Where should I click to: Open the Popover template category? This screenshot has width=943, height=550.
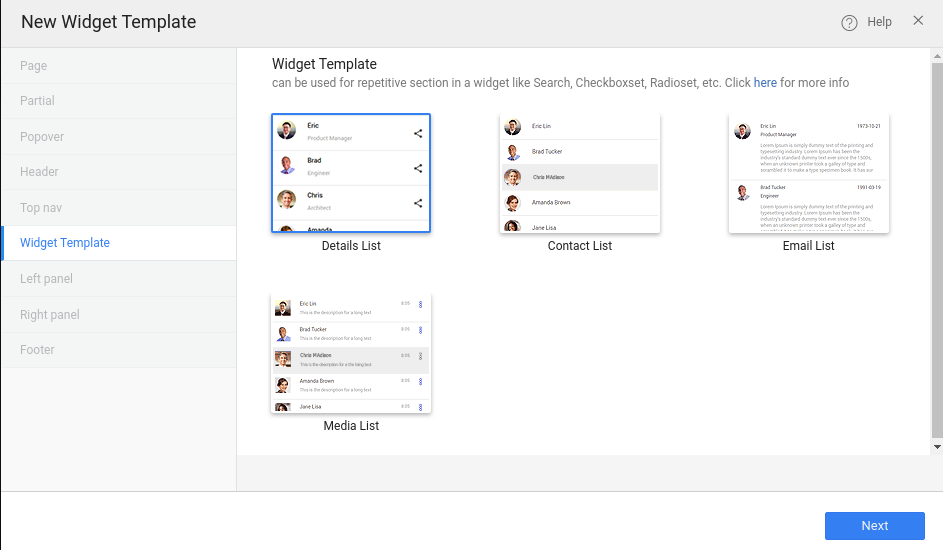42,137
